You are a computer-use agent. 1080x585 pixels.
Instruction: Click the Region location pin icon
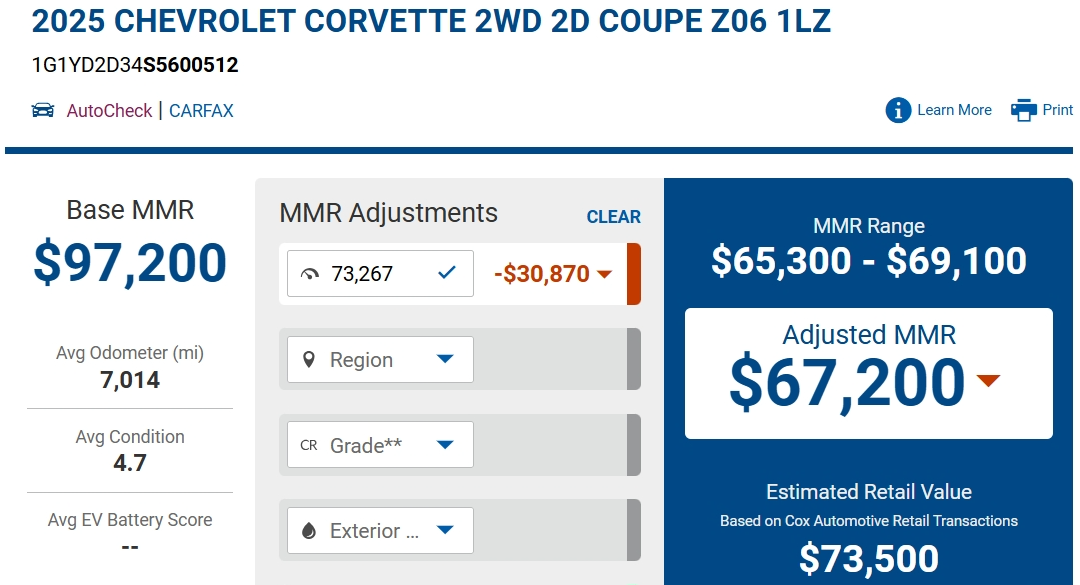click(309, 359)
